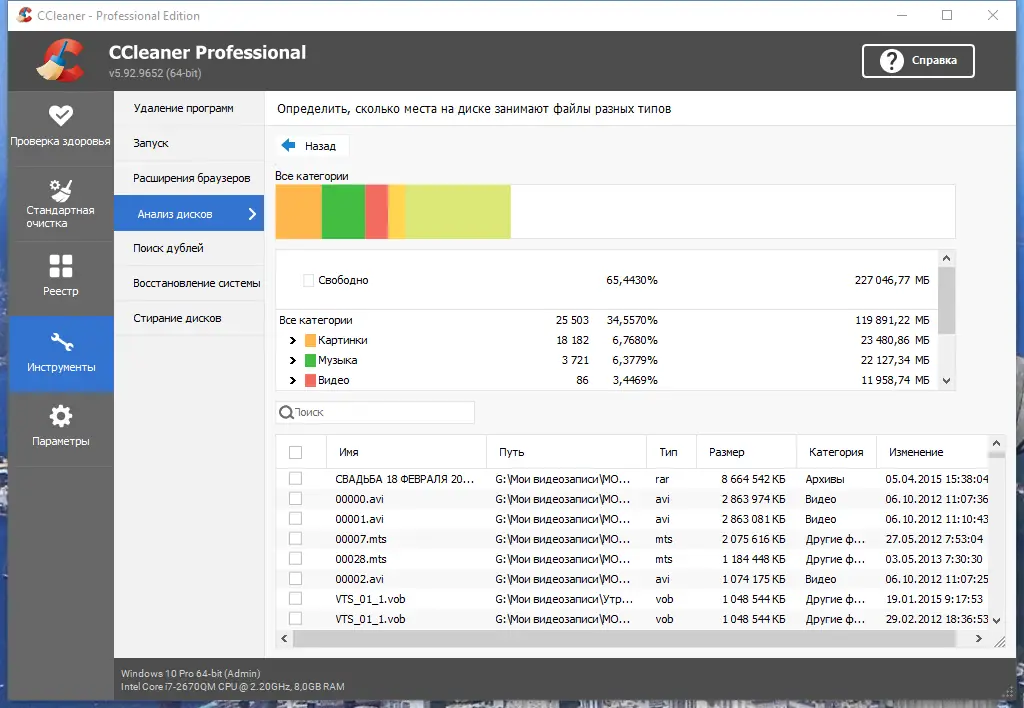
Task: Click the green segment of the disk bar
Action: click(x=344, y=212)
